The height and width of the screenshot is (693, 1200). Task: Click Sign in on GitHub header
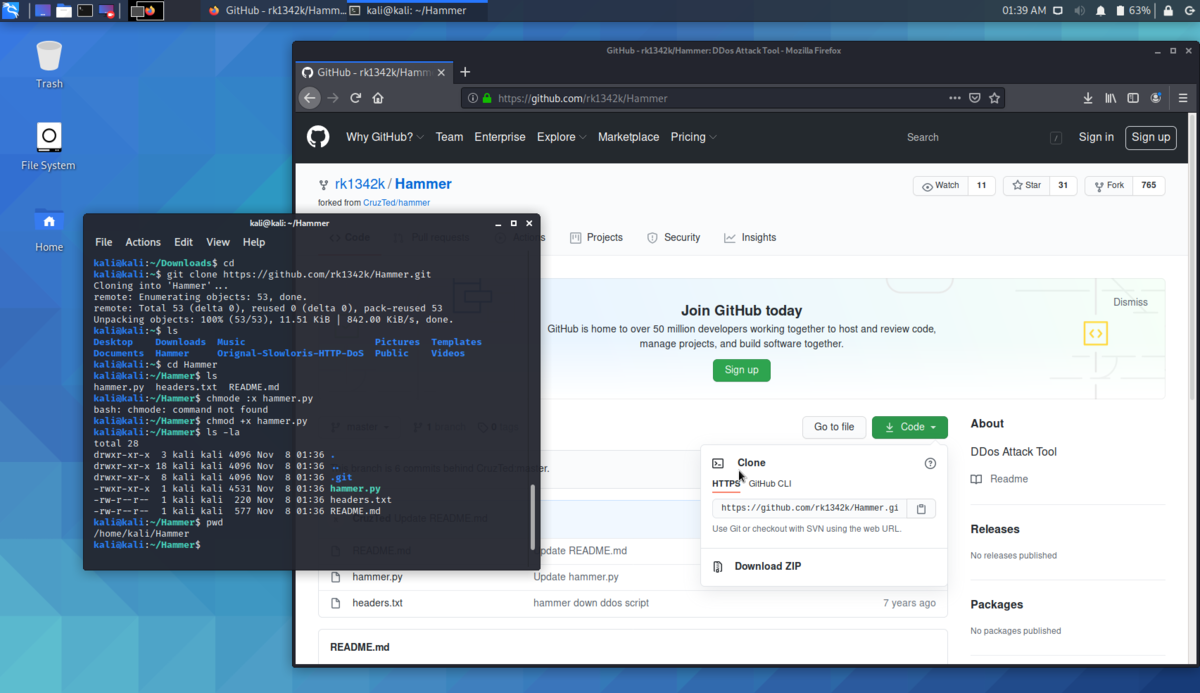point(1096,137)
